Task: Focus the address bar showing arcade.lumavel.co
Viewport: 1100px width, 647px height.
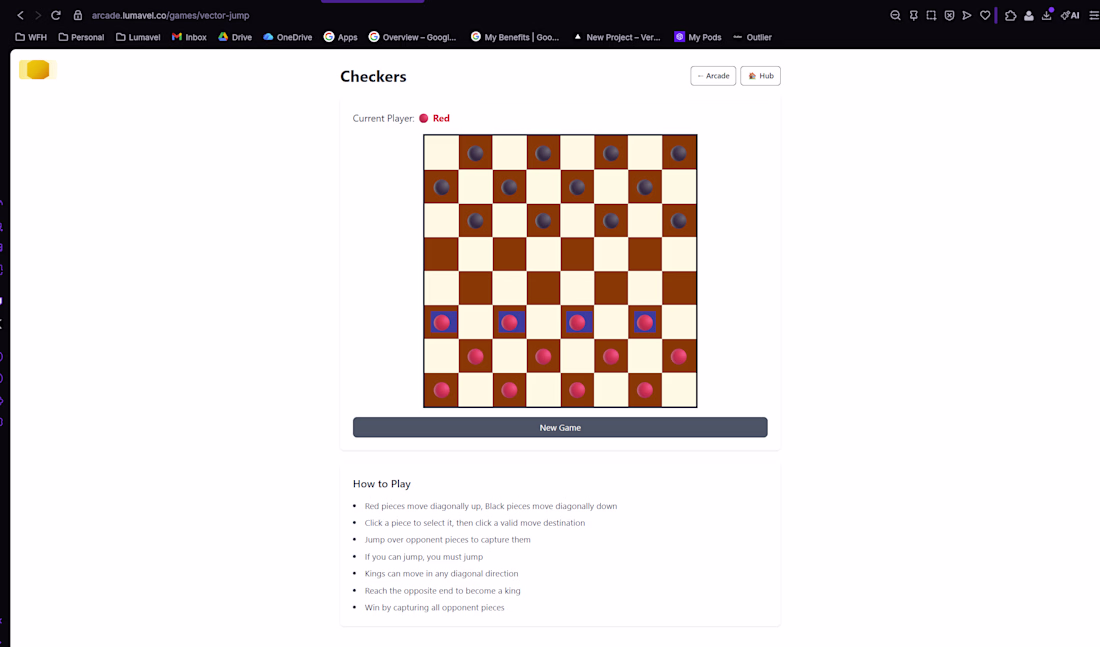Action: [x=170, y=15]
